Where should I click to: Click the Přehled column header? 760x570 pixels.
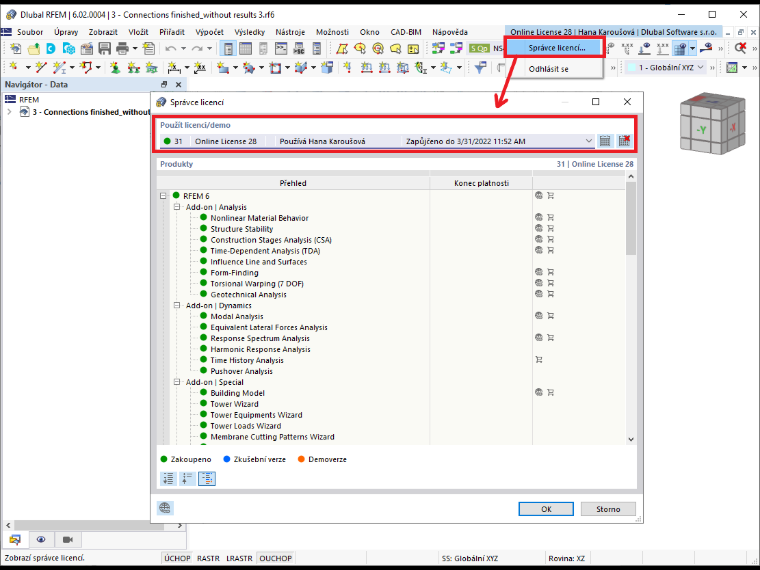pyautogui.click(x=293, y=183)
